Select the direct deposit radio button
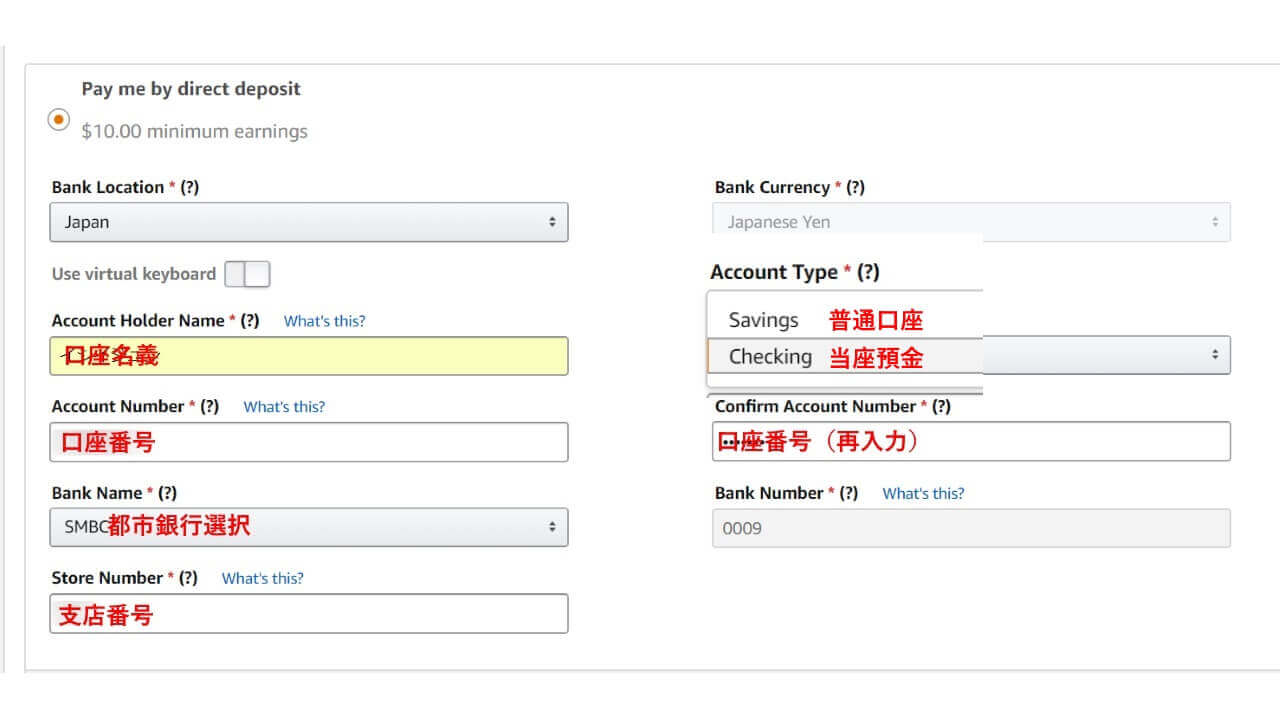Viewport: 1280px width, 720px height. click(x=59, y=119)
